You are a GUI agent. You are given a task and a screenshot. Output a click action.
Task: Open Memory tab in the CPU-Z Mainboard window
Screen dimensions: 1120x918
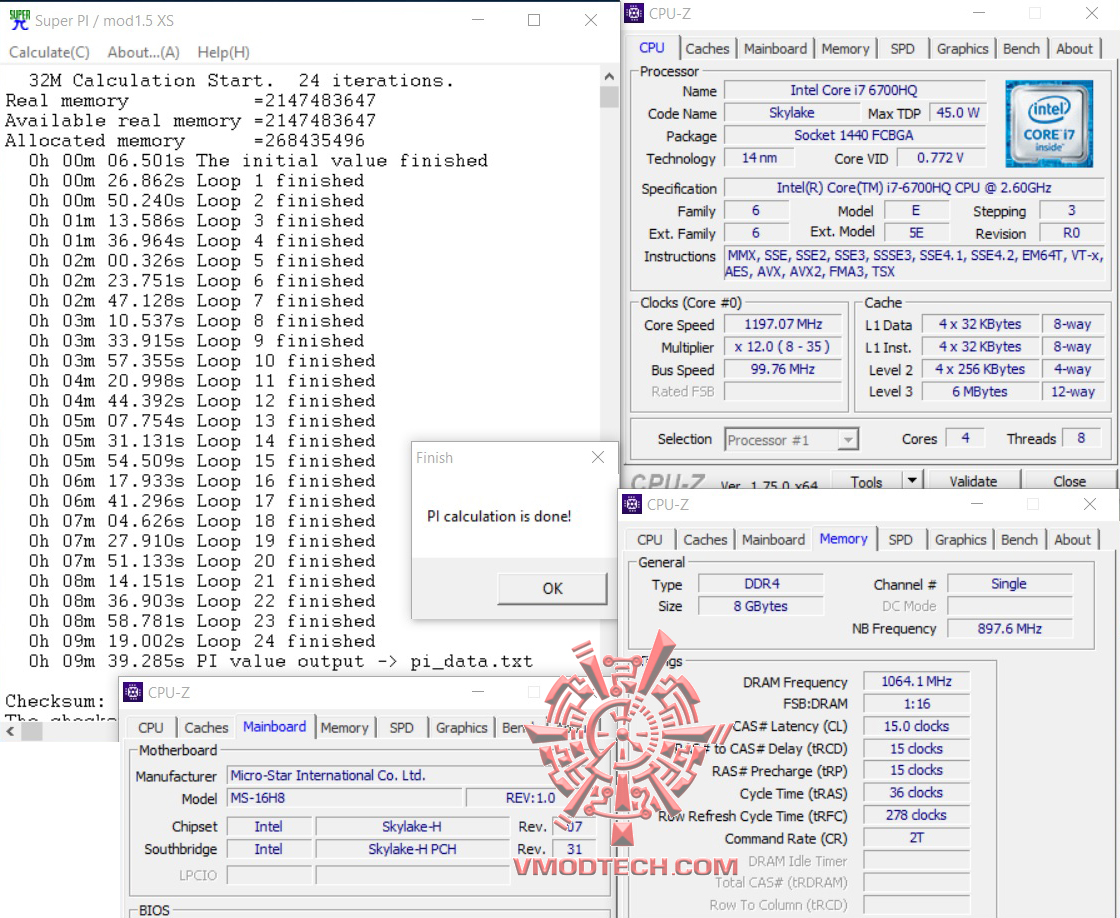coord(344,727)
